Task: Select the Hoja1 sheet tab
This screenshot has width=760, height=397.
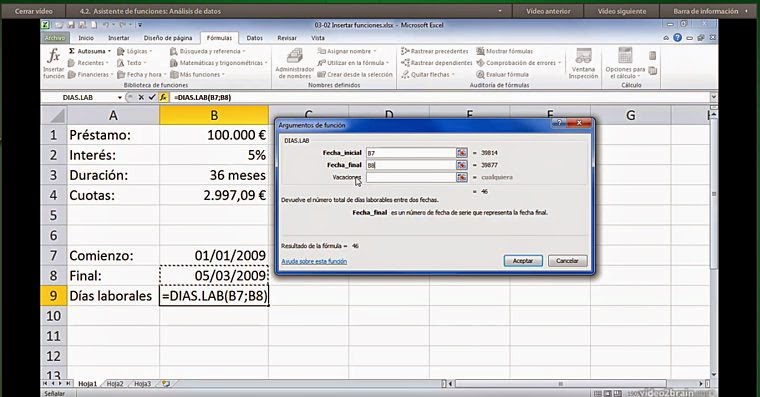Action: [x=88, y=383]
